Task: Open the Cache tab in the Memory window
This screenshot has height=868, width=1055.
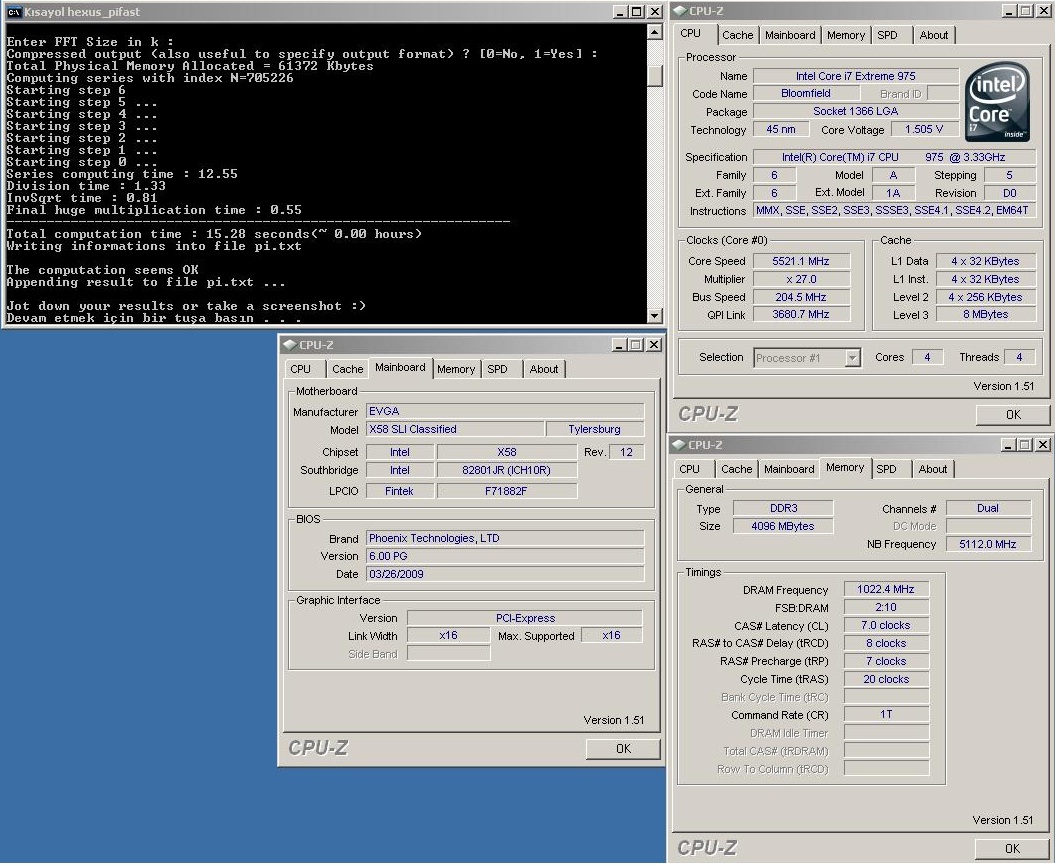Action: click(x=737, y=469)
